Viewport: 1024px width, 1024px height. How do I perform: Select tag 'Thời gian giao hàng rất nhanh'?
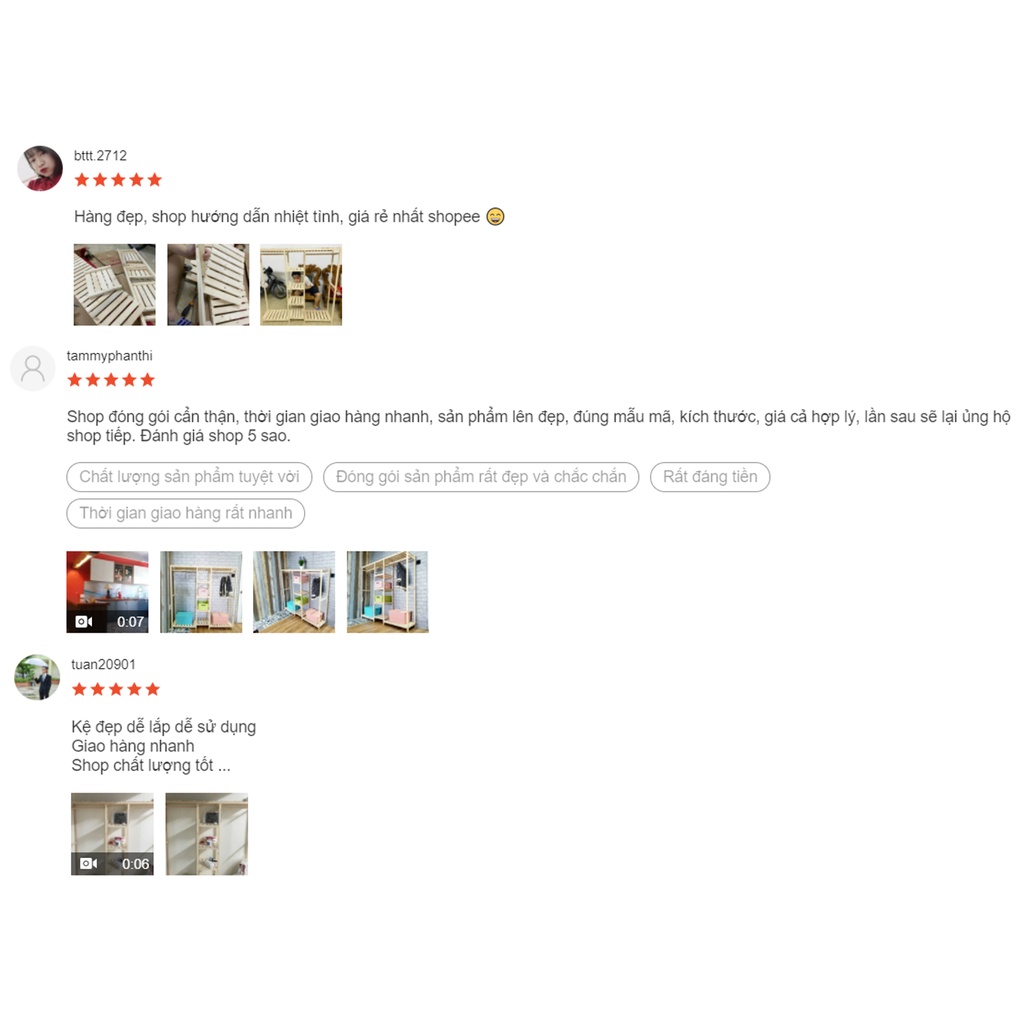[185, 513]
